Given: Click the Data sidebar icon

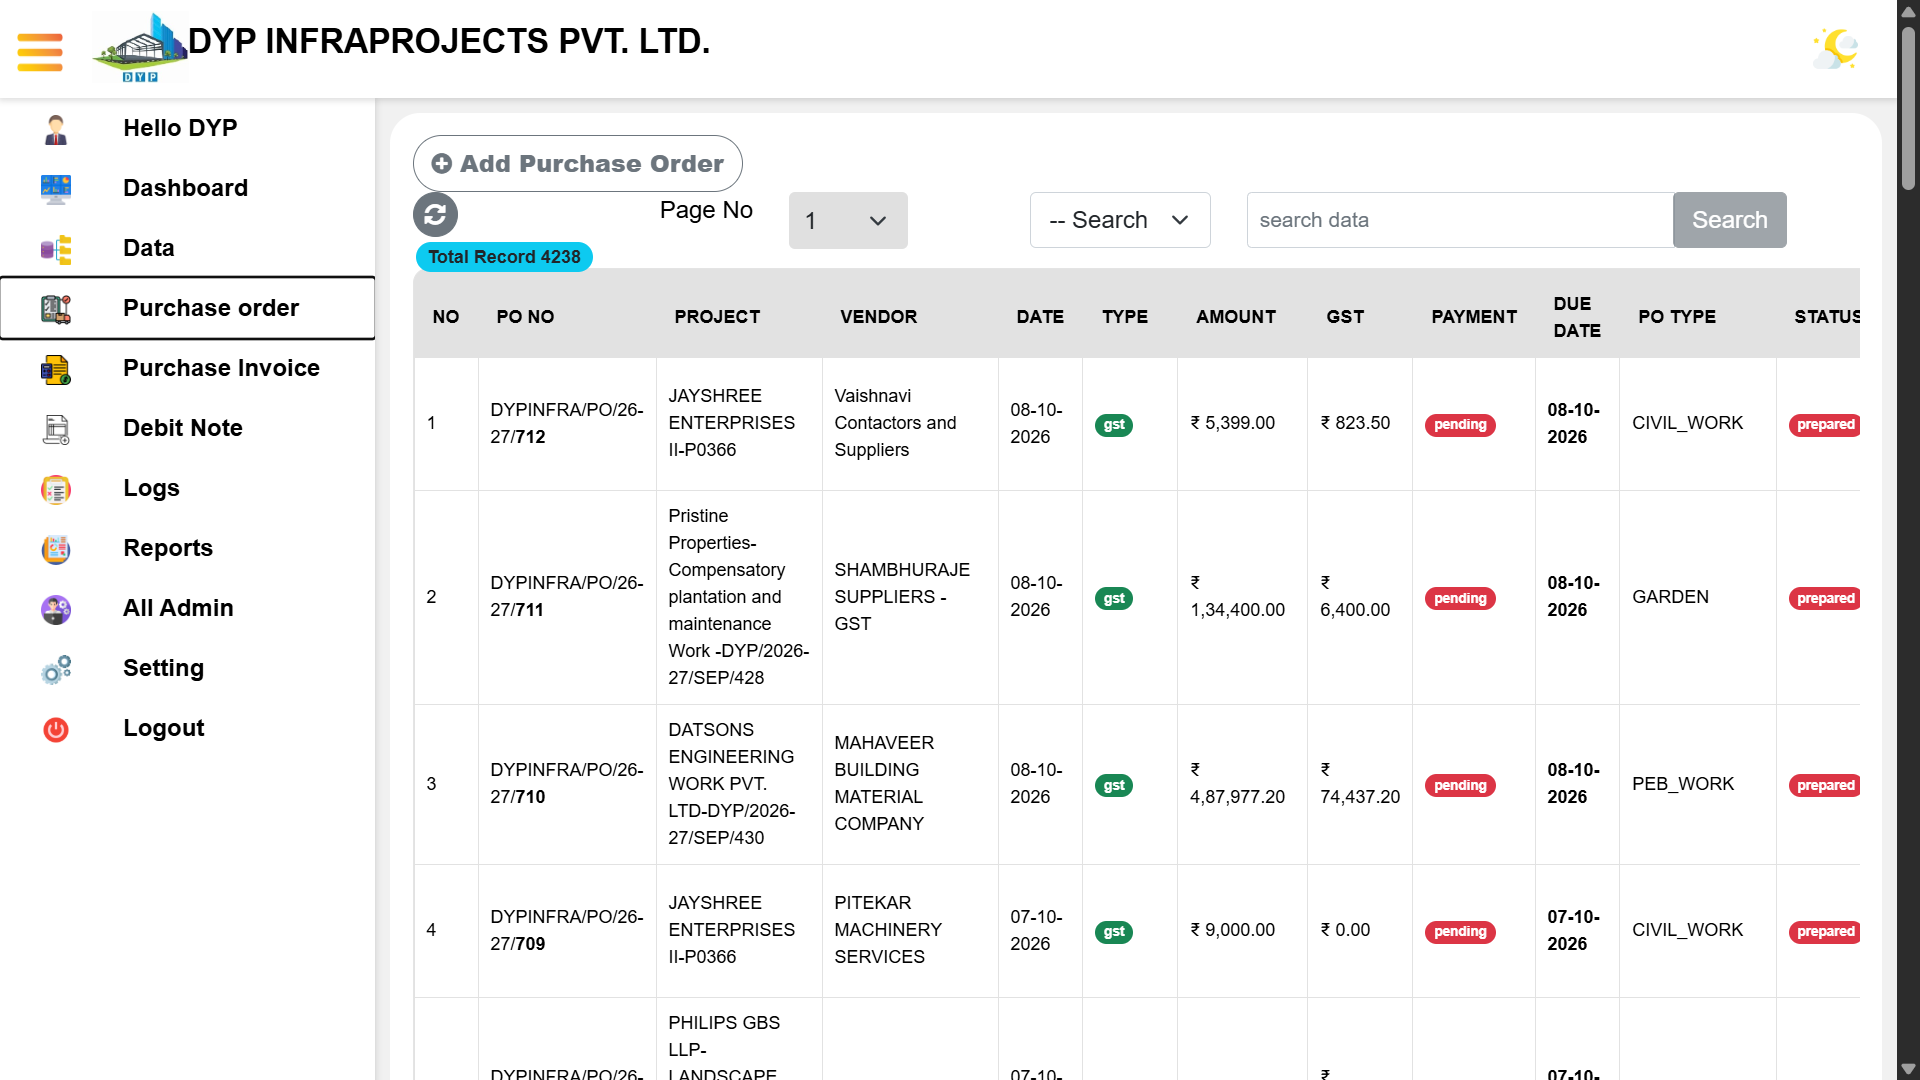Looking at the screenshot, I should point(56,249).
